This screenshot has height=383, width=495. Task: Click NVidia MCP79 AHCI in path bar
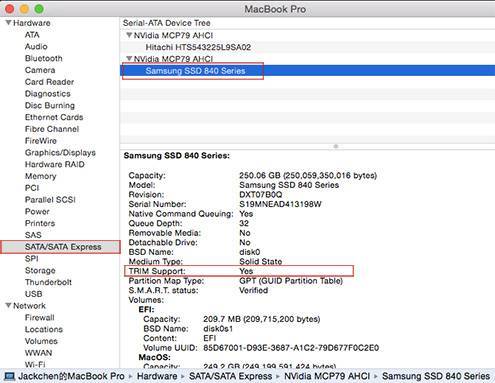pos(327,376)
